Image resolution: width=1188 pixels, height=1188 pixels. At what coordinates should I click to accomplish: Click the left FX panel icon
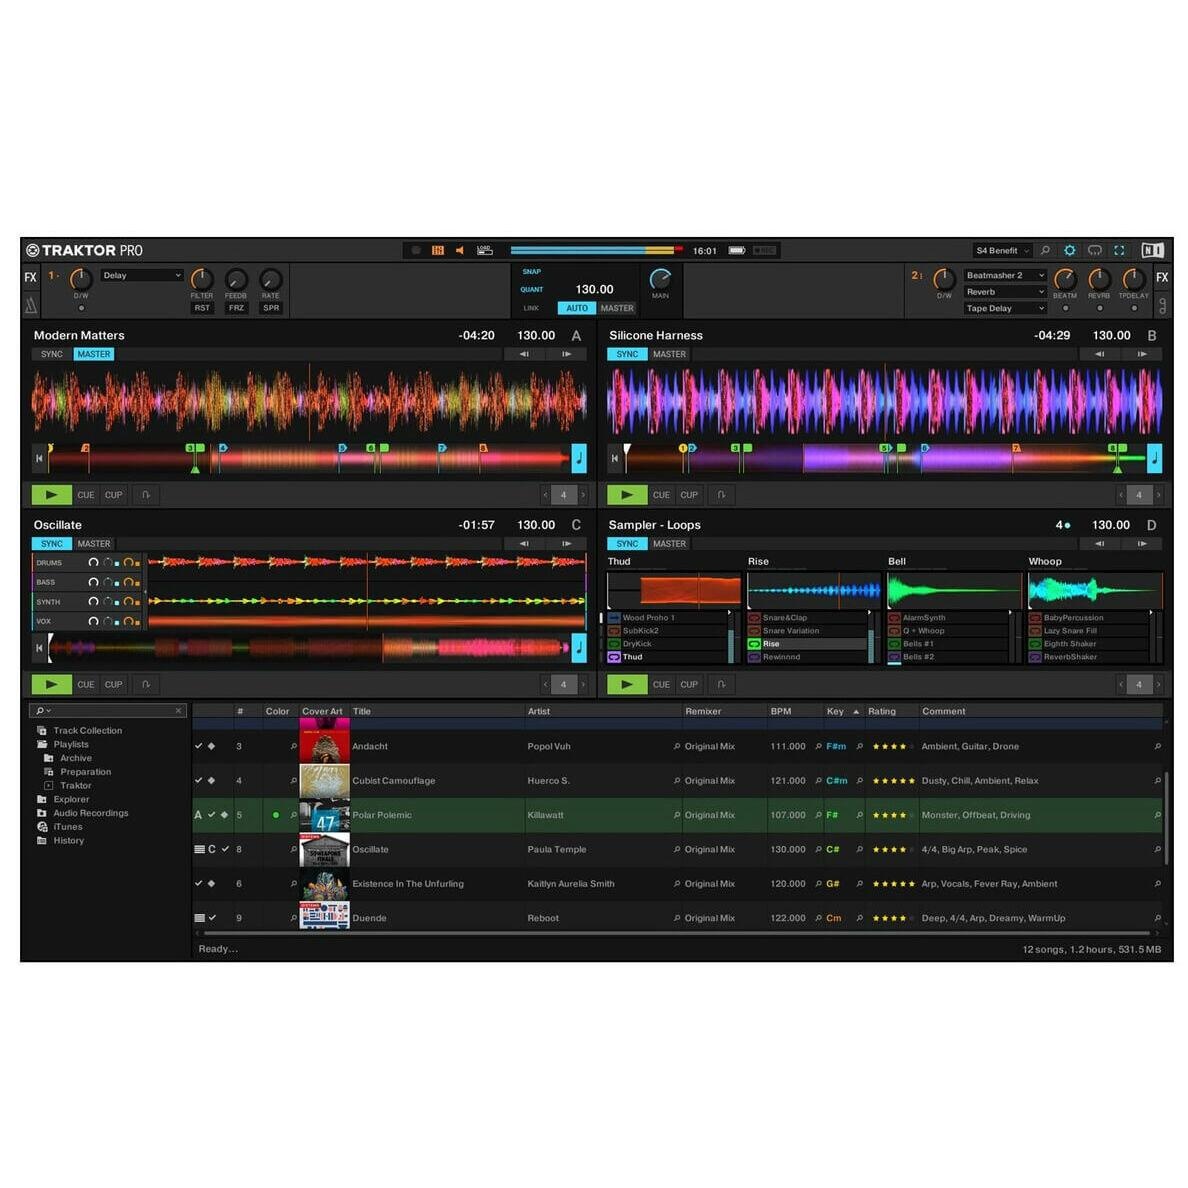[x=30, y=277]
